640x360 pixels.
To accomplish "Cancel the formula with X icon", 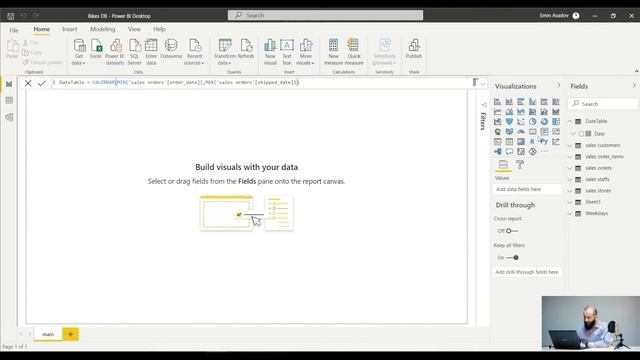I will pos(28,83).
